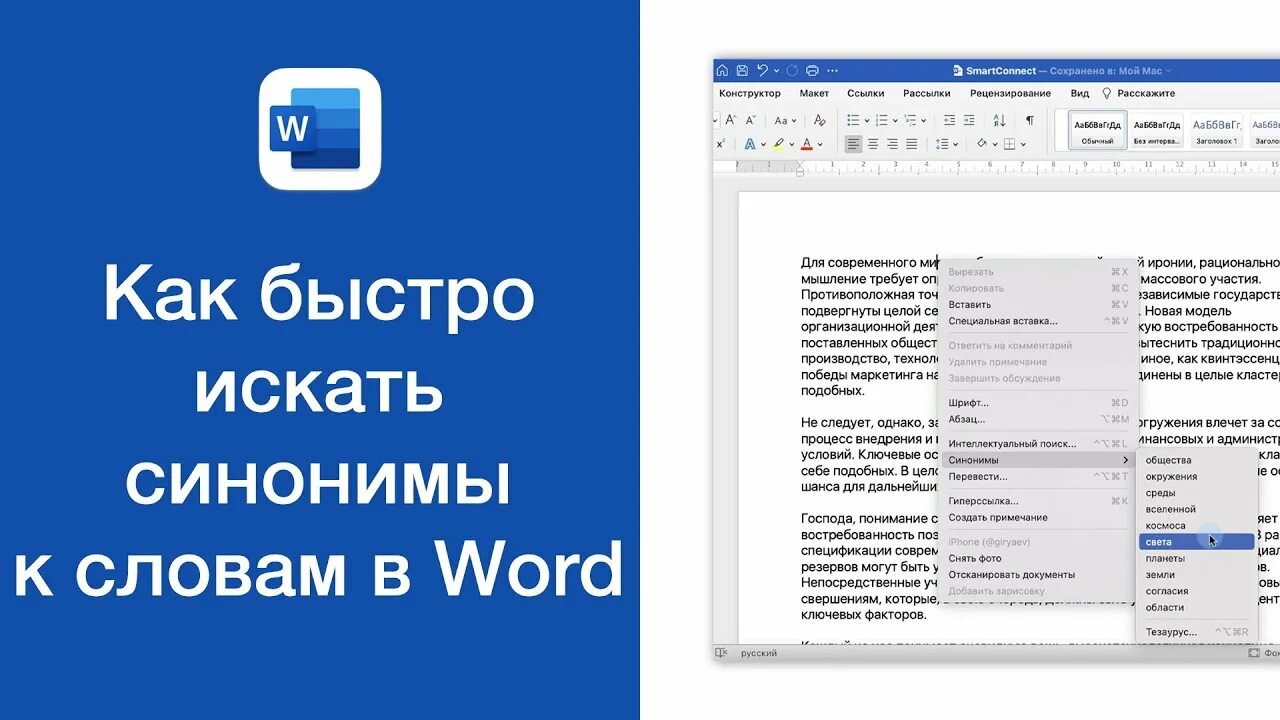Increase the paragraph indent

pyautogui.click(x=969, y=120)
